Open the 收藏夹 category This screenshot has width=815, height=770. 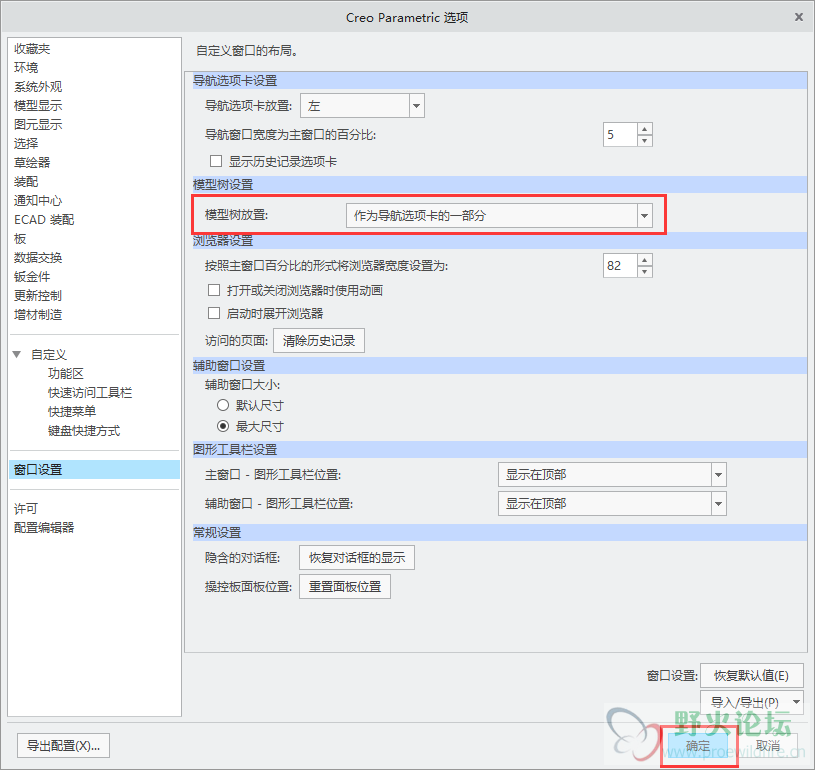click(32, 49)
